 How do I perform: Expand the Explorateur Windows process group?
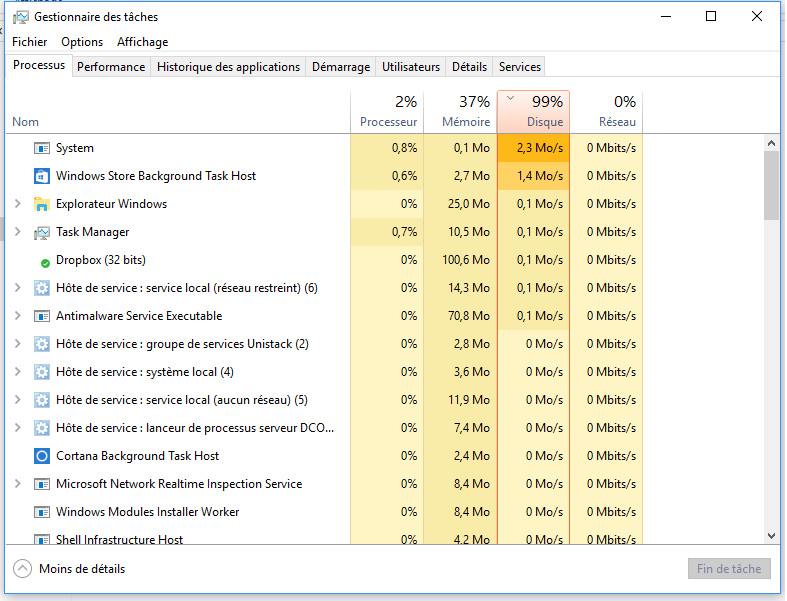click(17, 204)
